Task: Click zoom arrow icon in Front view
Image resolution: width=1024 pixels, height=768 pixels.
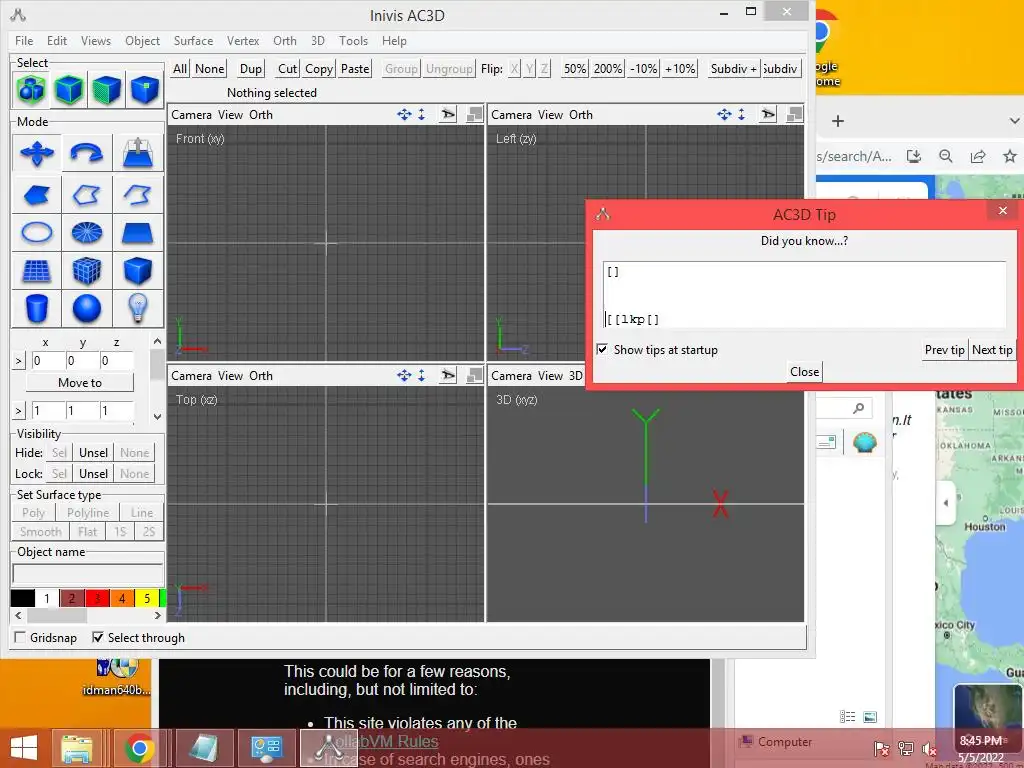Action: coord(422,114)
